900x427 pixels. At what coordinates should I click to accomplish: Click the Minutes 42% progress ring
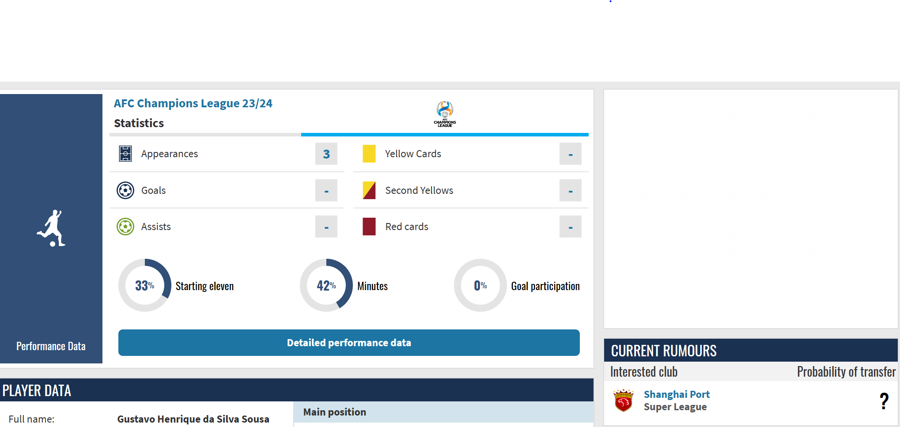pos(326,285)
